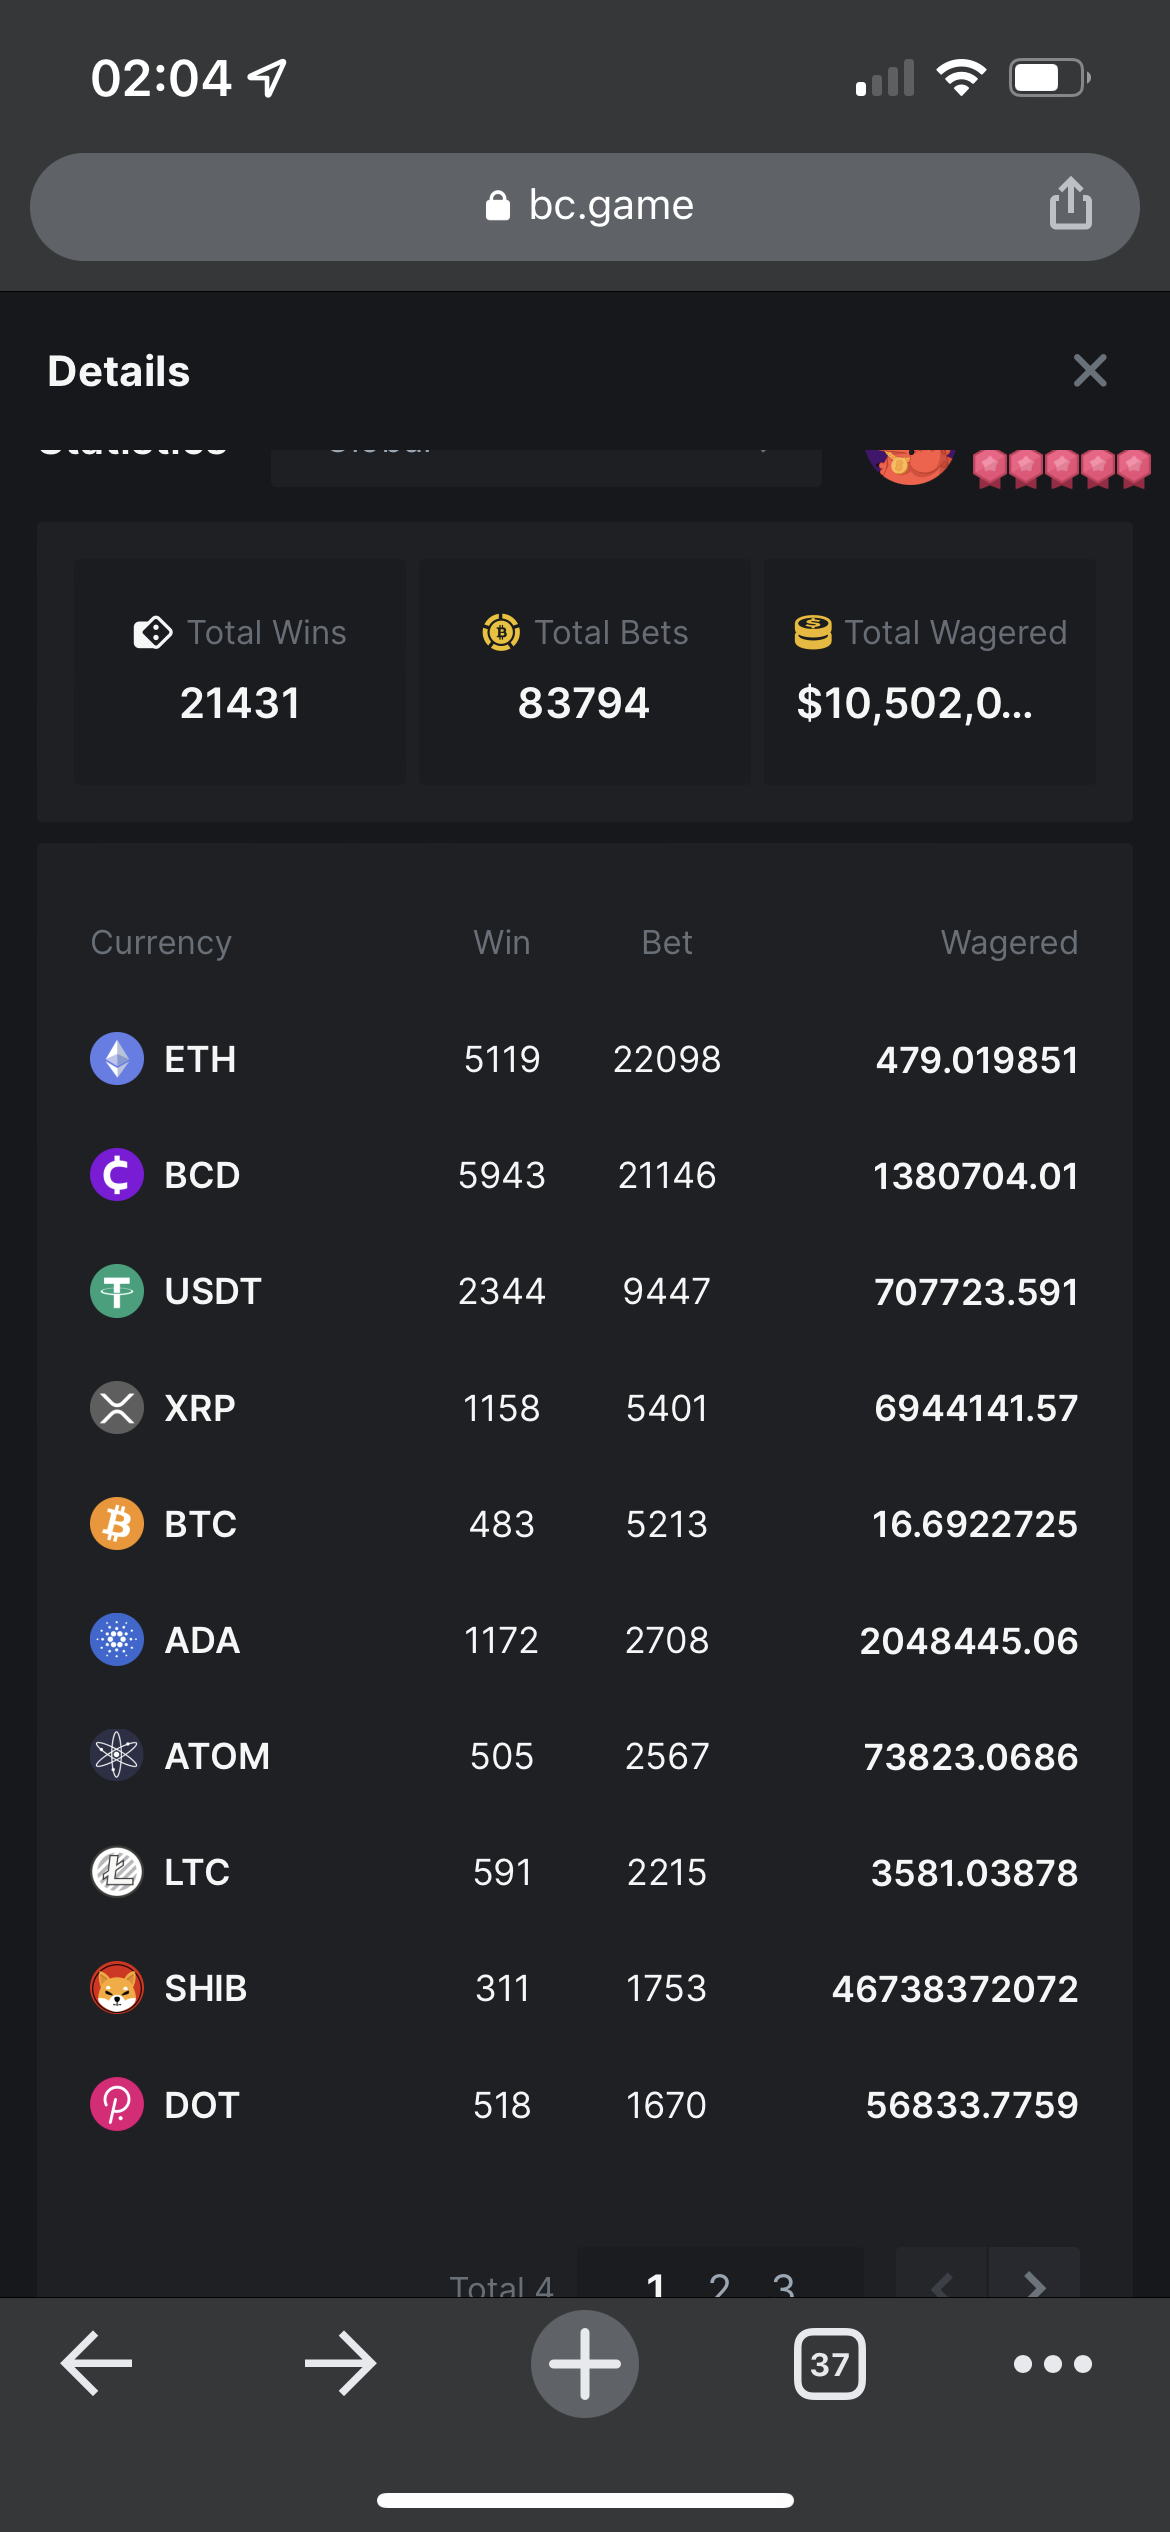Open a new tab with plus button
This screenshot has width=1170, height=2532.
pyautogui.click(x=585, y=2364)
